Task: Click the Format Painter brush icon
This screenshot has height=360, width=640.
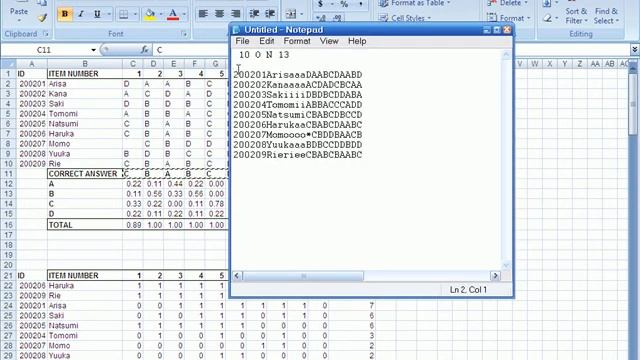Action: 42,18
